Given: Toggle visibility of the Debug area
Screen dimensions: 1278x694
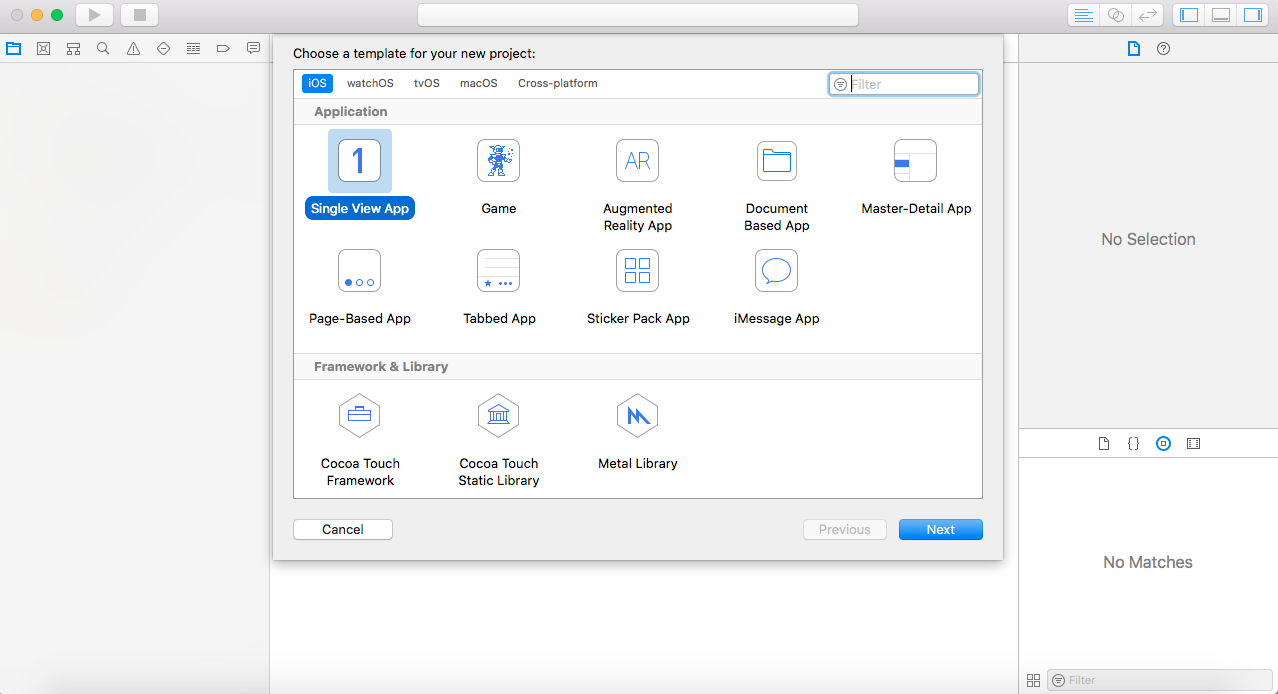Looking at the screenshot, I should (1221, 15).
